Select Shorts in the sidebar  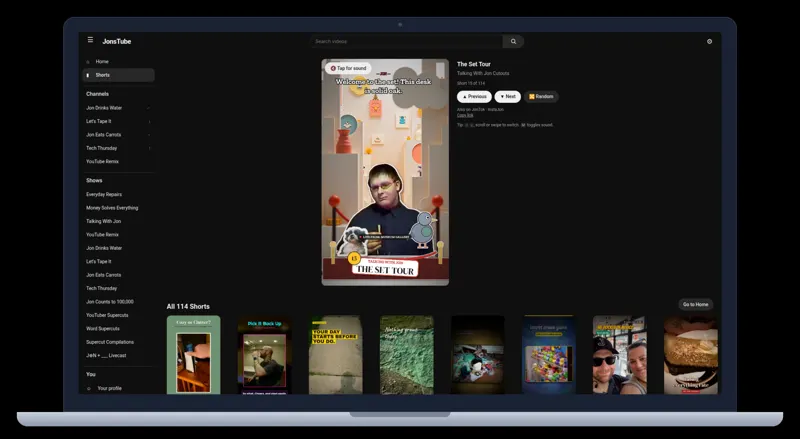(x=118, y=75)
